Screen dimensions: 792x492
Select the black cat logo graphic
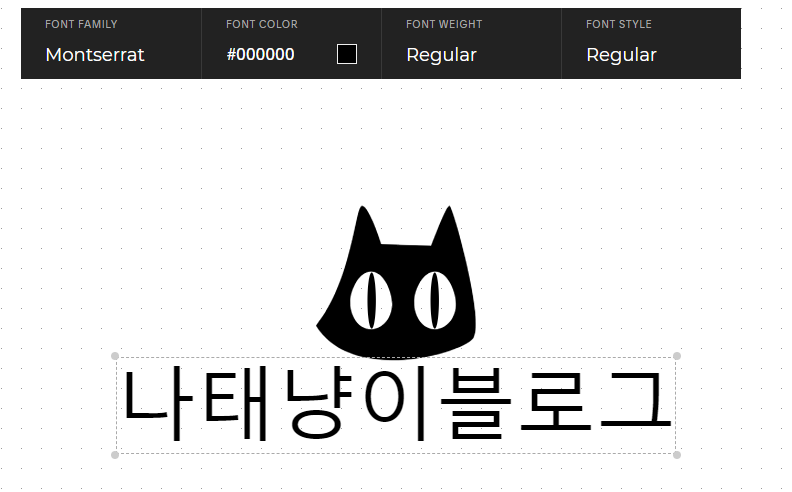pyautogui.click(x=397, y=283)
